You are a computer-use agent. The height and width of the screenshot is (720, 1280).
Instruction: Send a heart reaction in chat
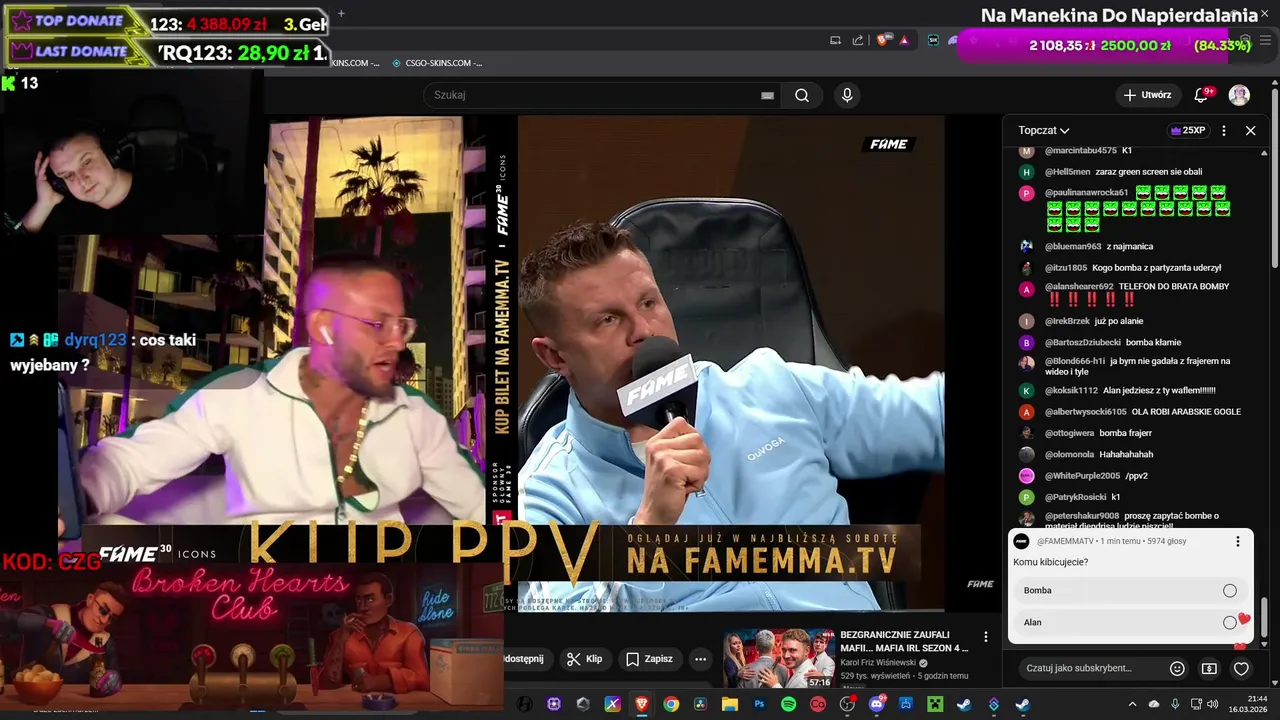[x=1241, y=668]
